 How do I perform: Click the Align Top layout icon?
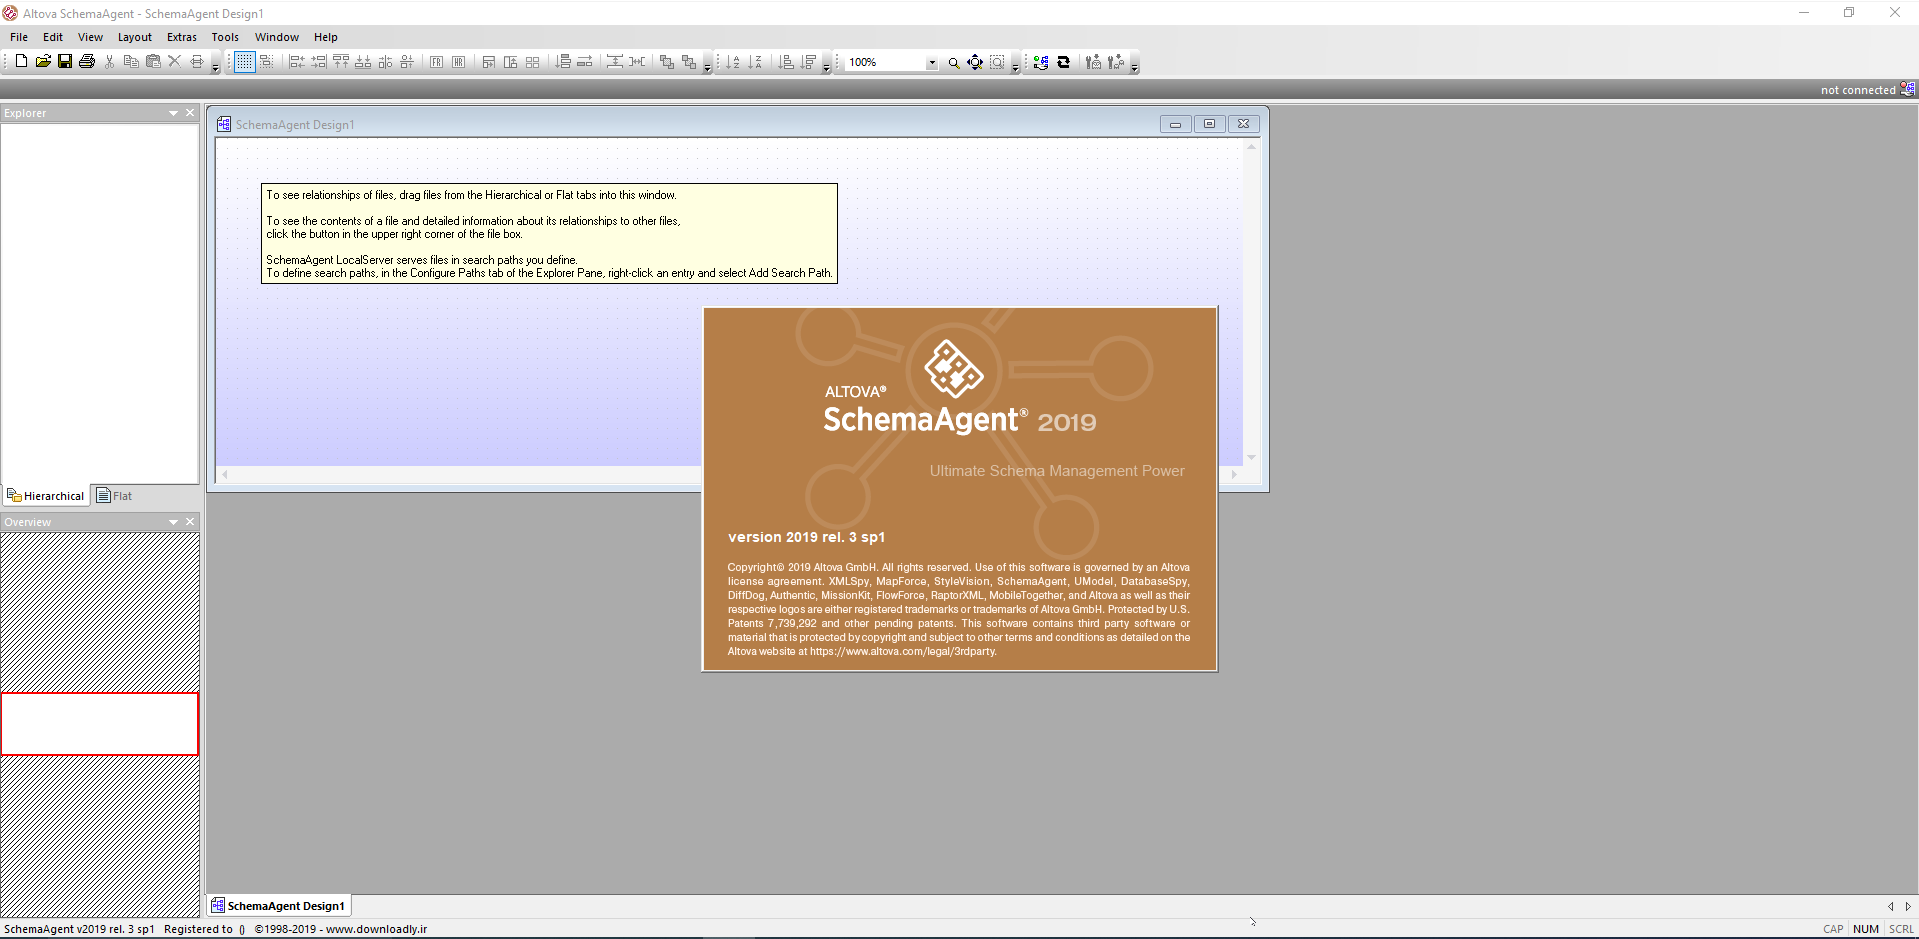341,62
